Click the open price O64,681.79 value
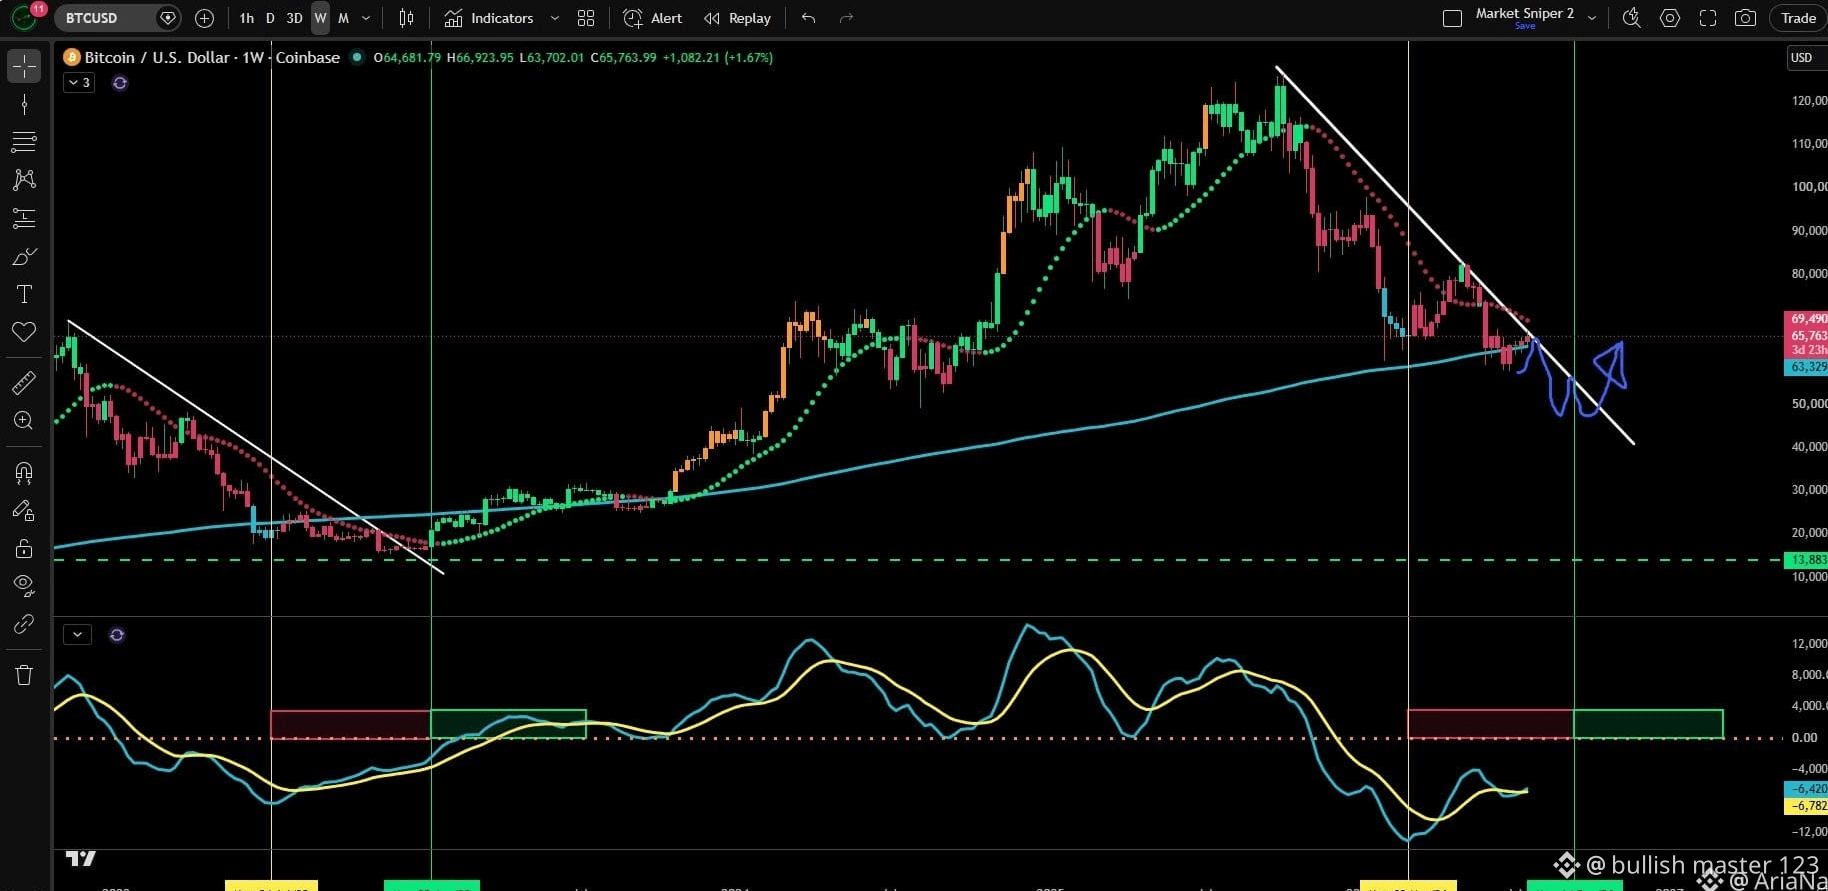The width and height of the screenshot is (1828, 891). [407, 57]
